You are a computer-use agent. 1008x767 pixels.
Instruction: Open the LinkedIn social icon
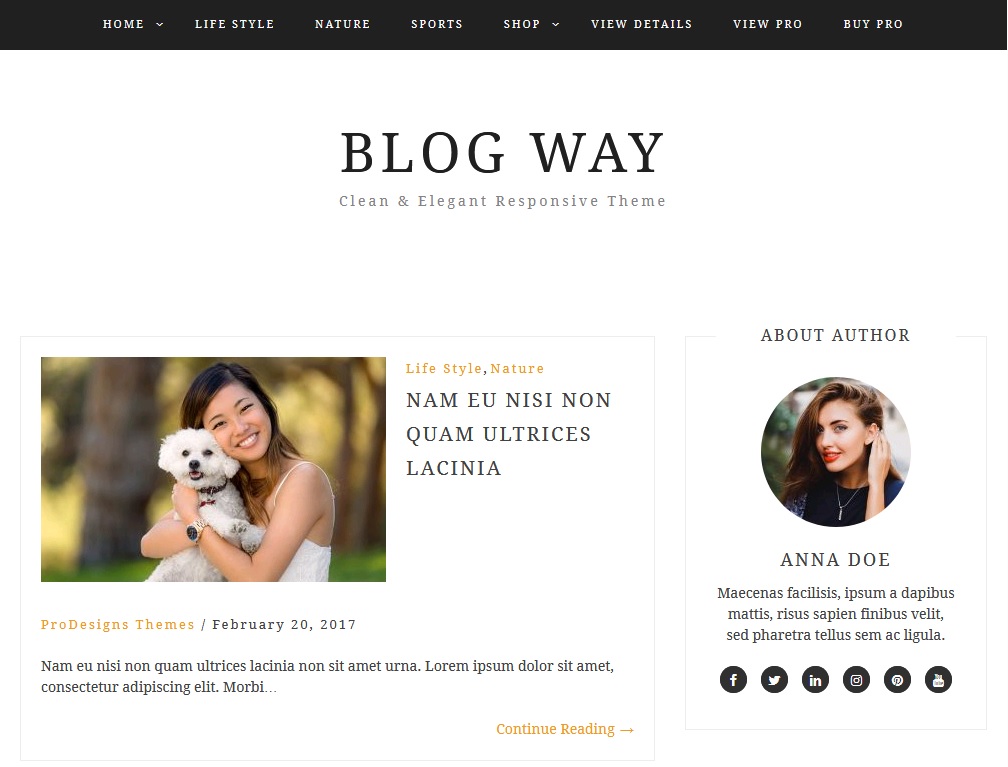[x=815, y=680]
